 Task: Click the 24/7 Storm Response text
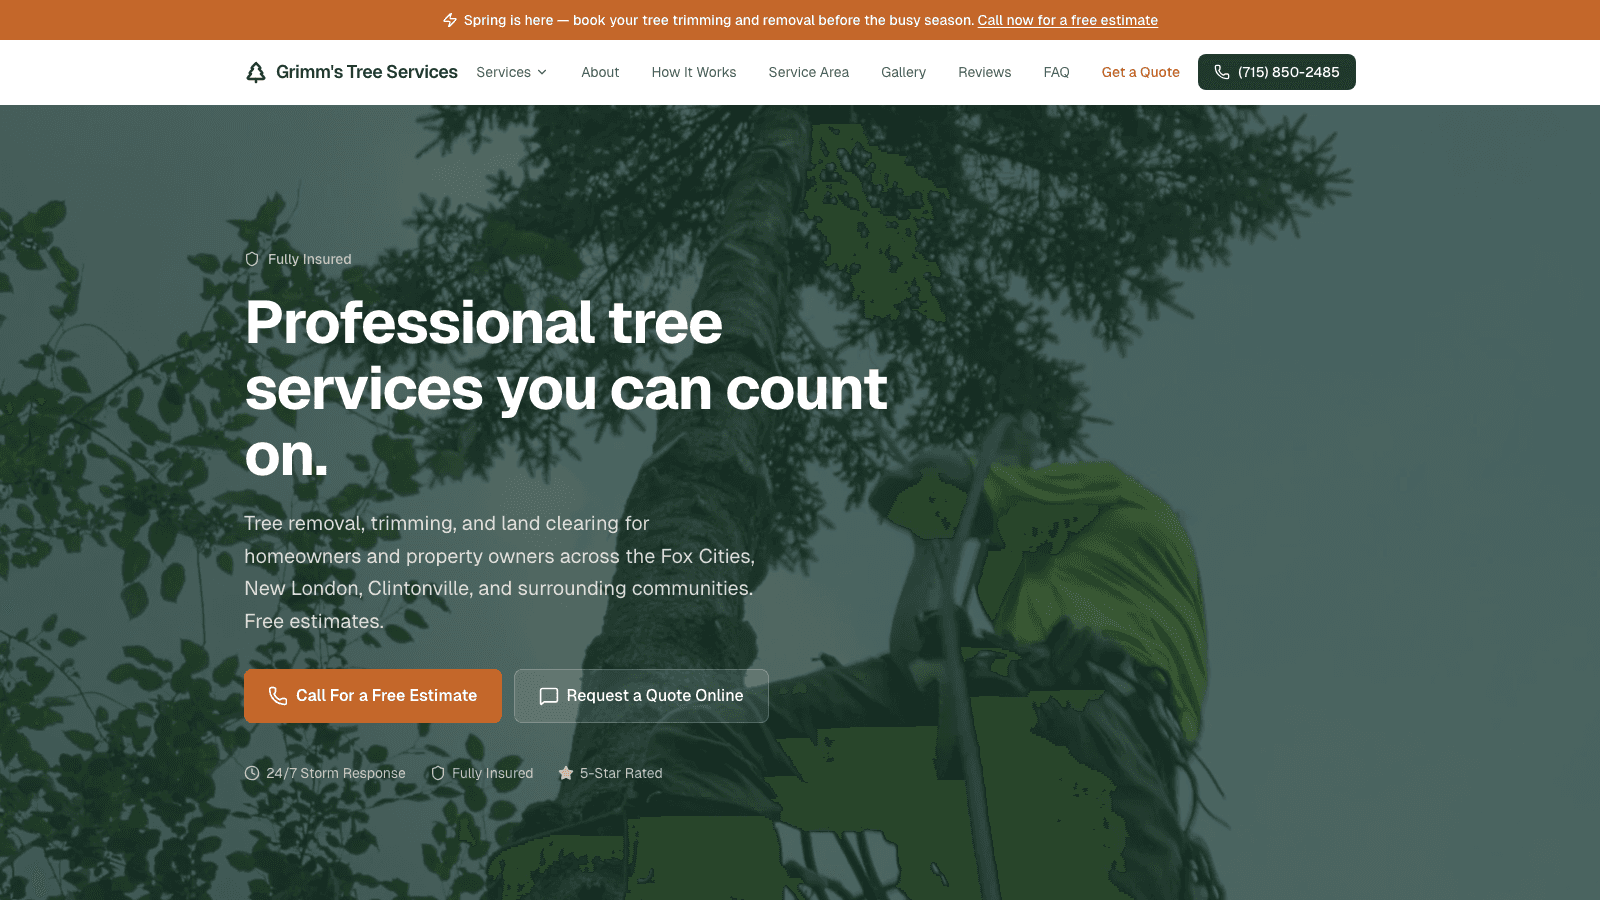point(336,773)
